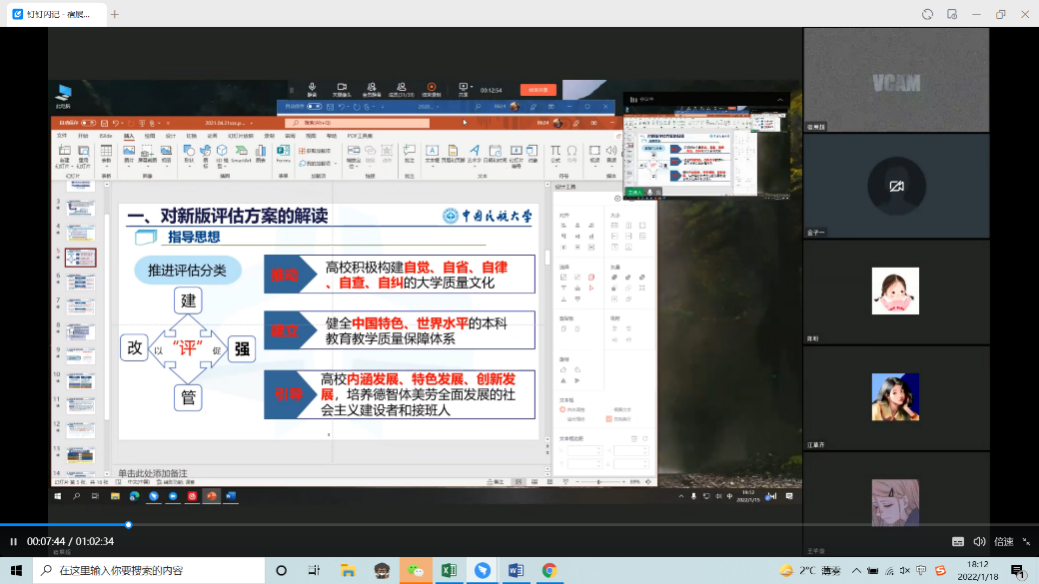Open a new tab with plus button
Screen dimensions: 1039x584
click(115, 14)
